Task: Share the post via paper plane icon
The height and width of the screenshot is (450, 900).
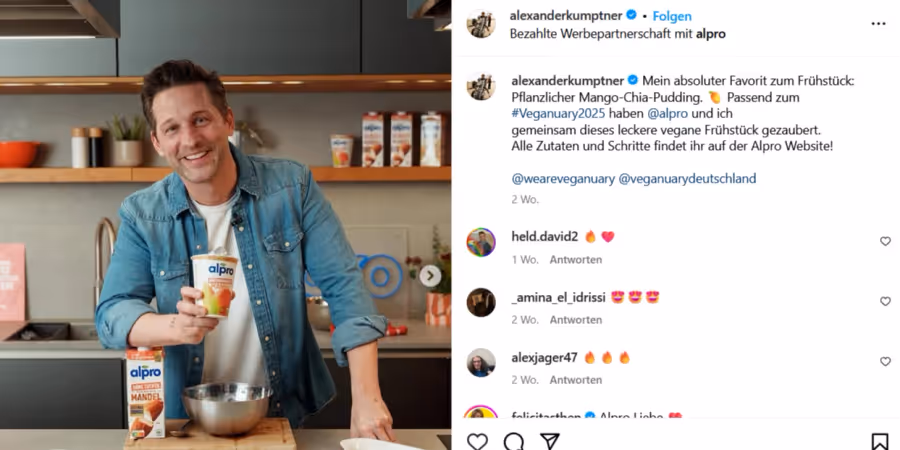Action: coord(550,441)
